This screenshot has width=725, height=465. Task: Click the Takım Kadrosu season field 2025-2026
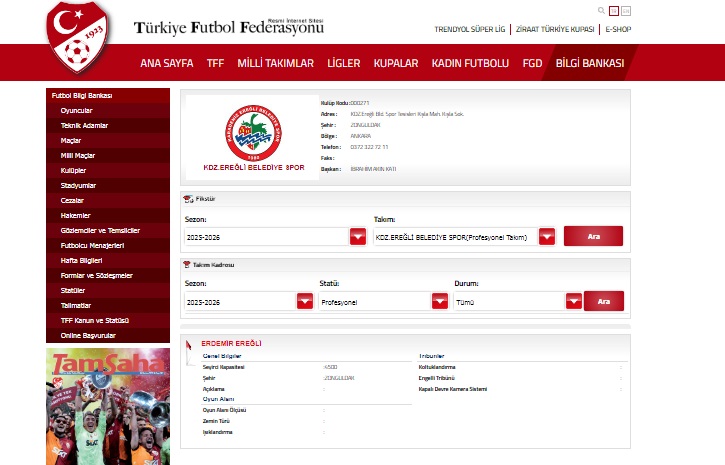(x=240, y=302)
